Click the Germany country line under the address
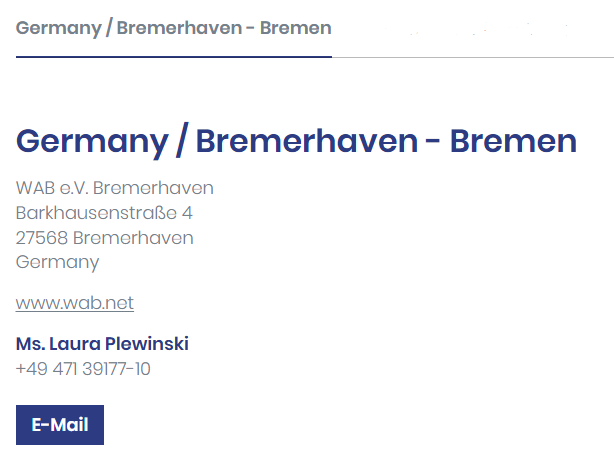This screenshot has height=453, width=614. click(x=58, y=263)
